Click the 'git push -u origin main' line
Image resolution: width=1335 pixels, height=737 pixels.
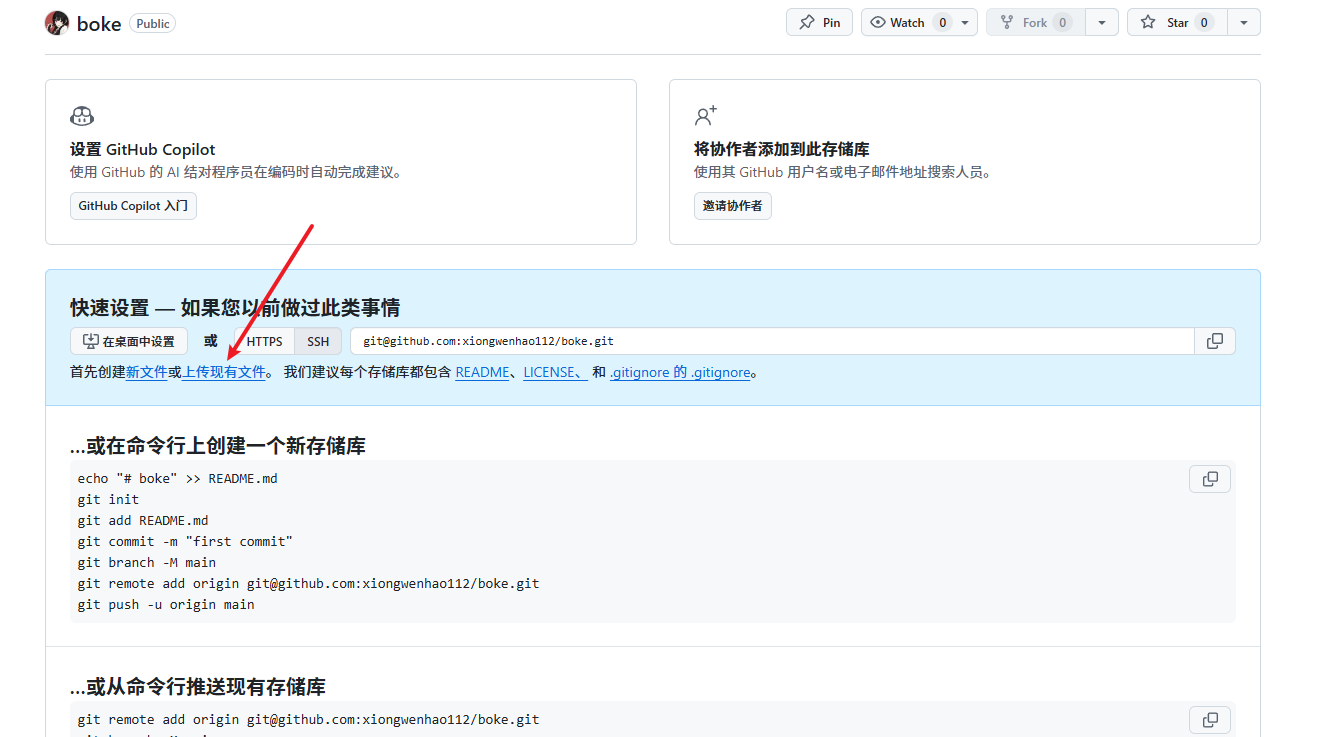[x=166, y=604]
